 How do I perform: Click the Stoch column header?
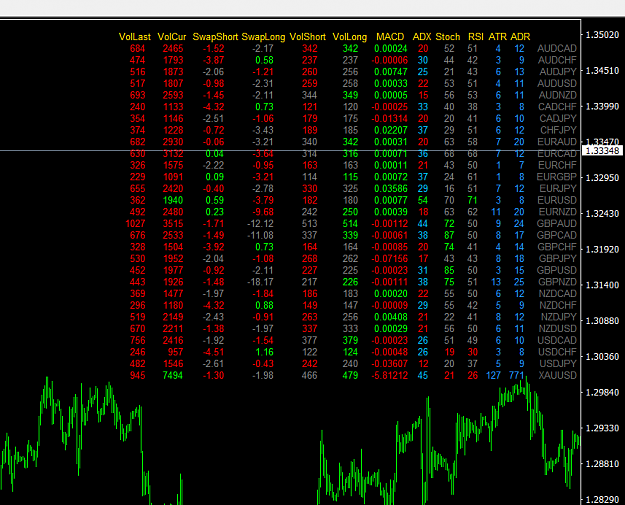coord(448,37)
